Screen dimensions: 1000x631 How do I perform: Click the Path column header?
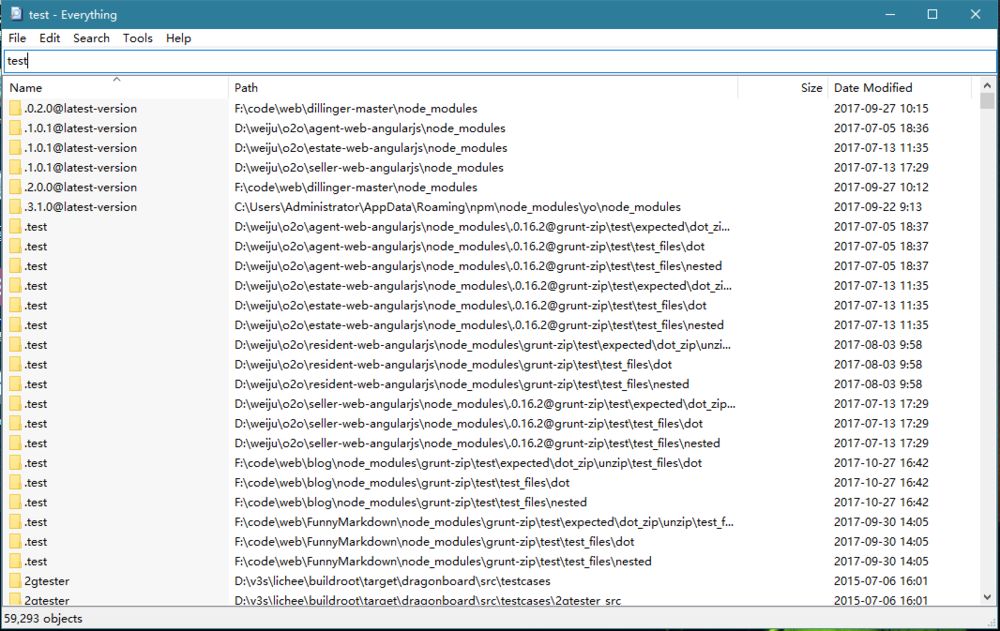point(246,87)
